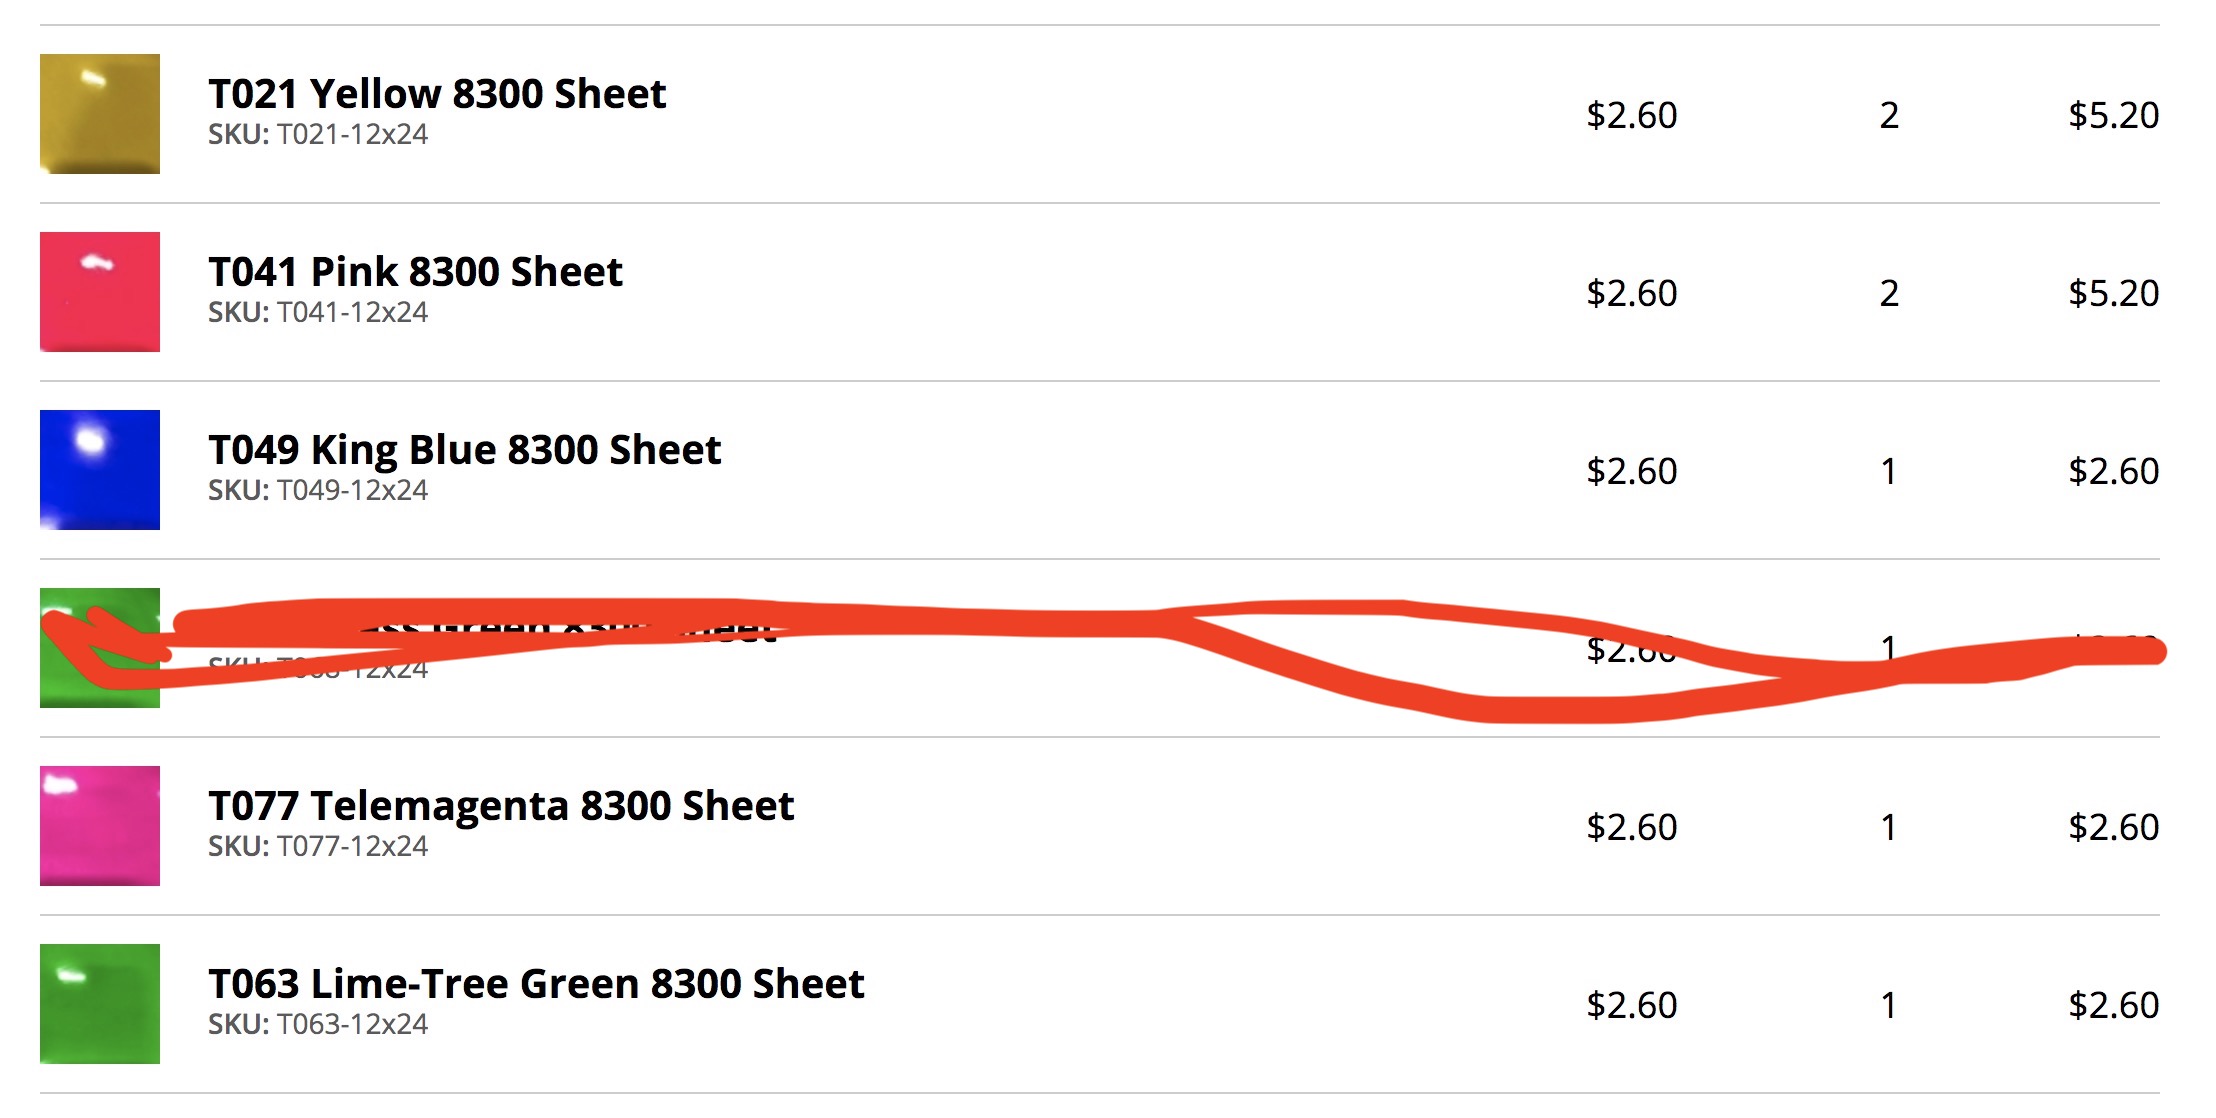The width and height of the screenshot is (2216, 1118).
Task: Open T077 Telemagenta 8300 Sheet link
Action: [501, 806]
